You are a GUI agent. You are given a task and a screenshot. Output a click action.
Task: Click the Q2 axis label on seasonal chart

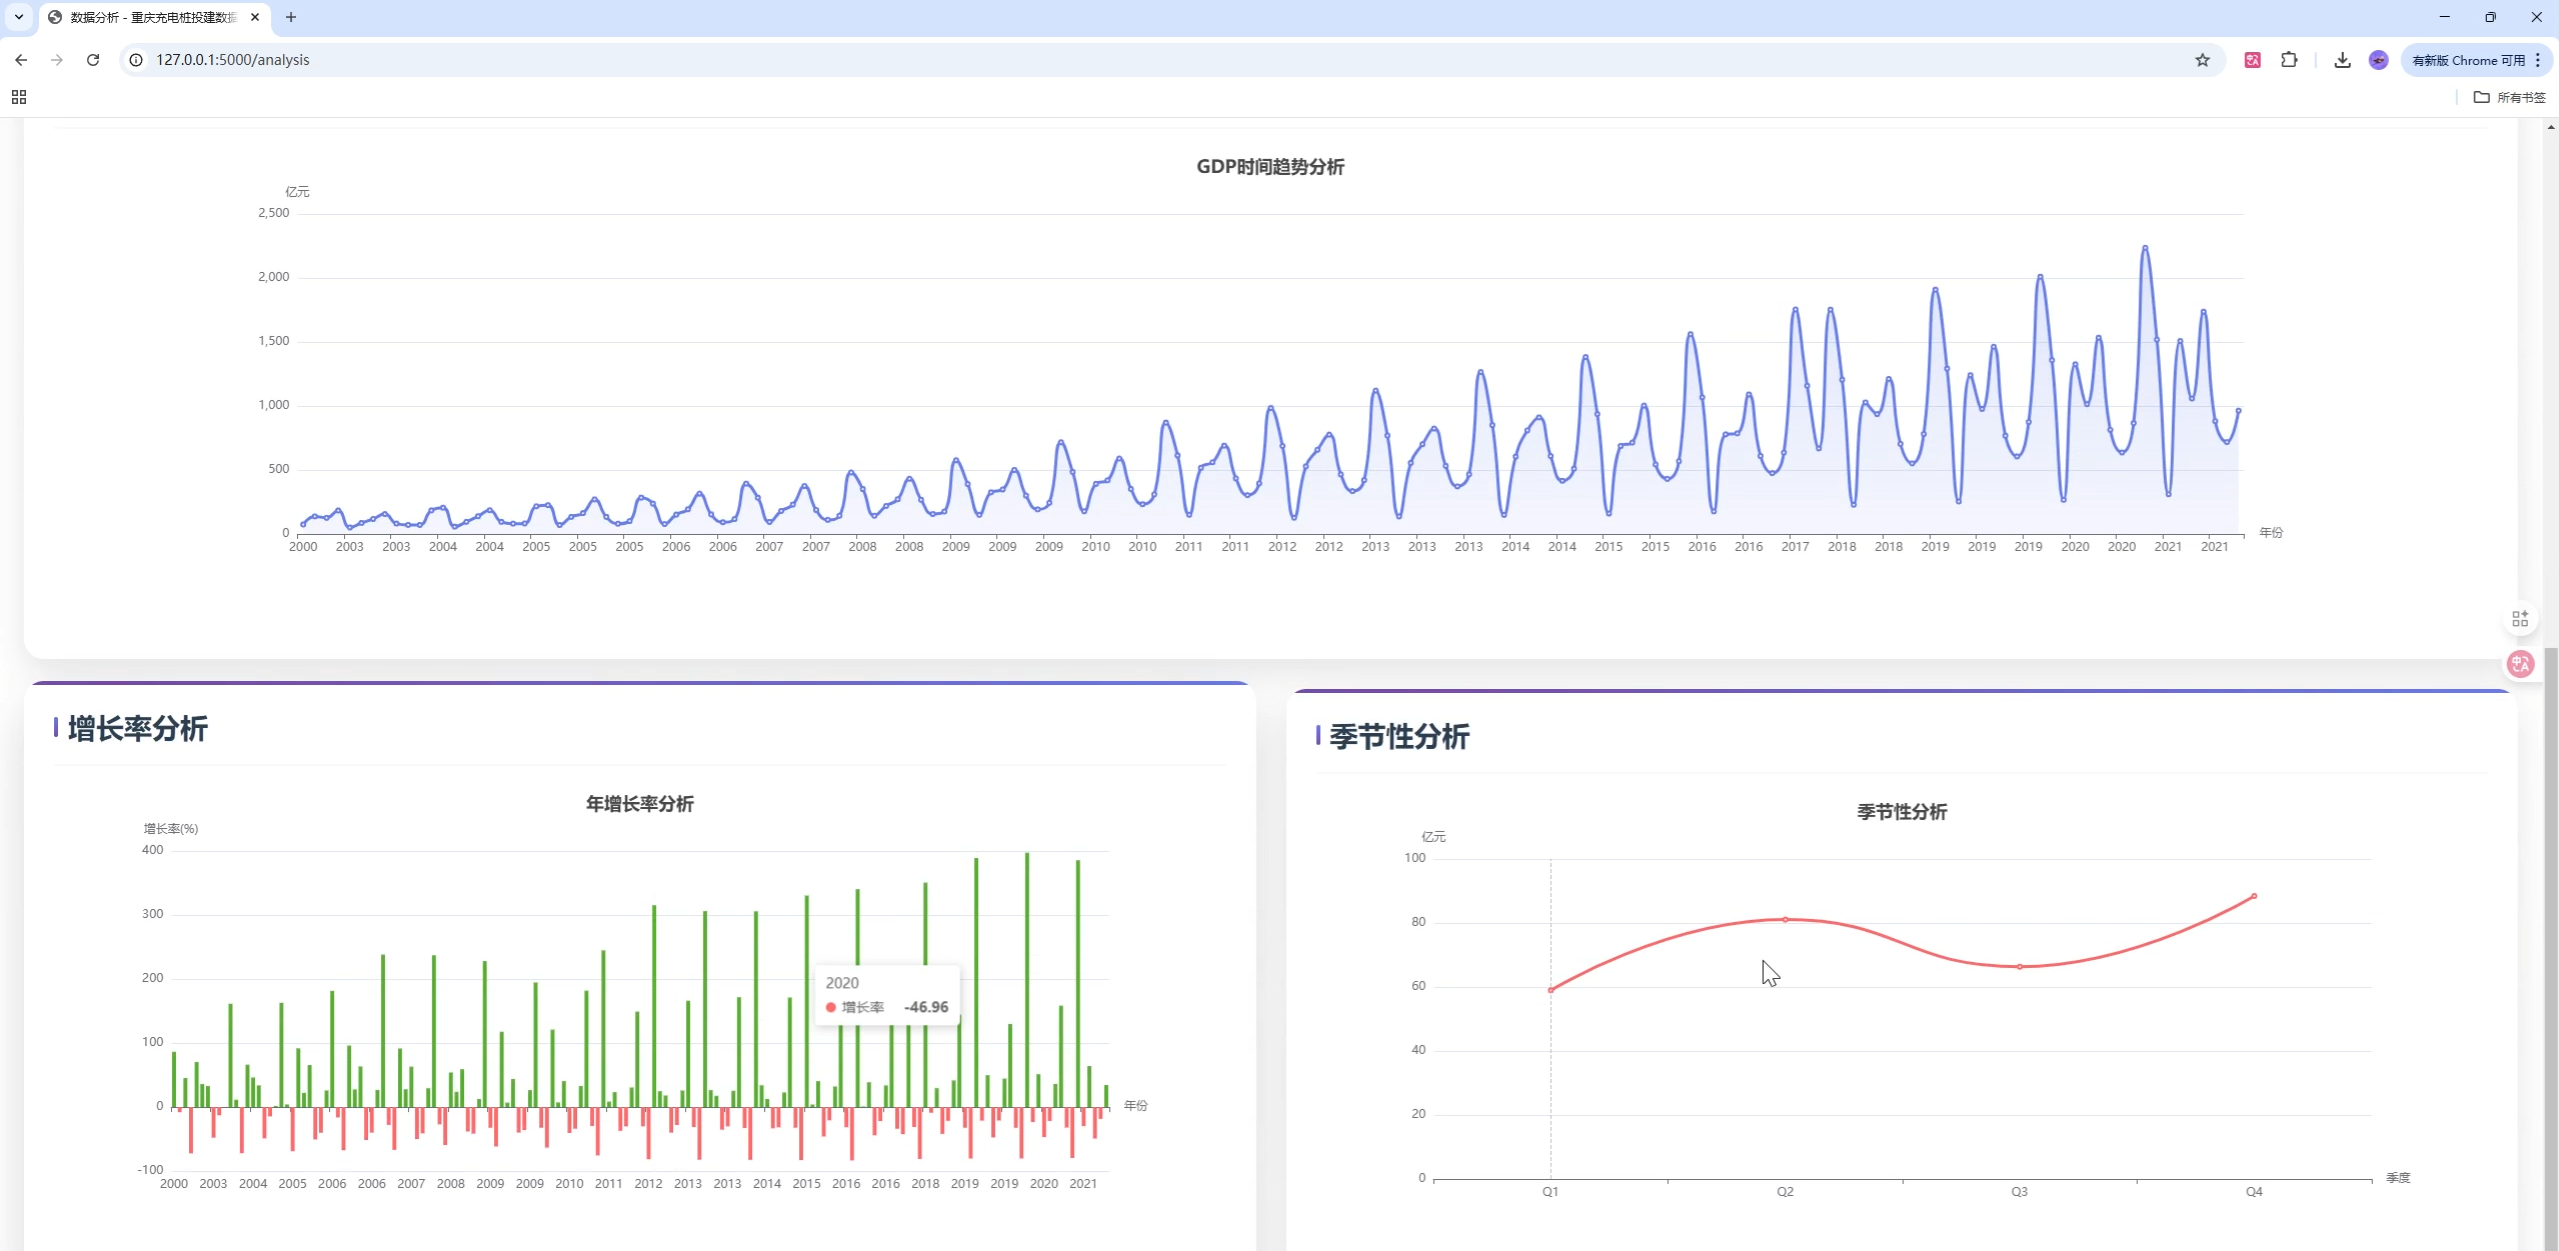click(x=1785, y=1192)
